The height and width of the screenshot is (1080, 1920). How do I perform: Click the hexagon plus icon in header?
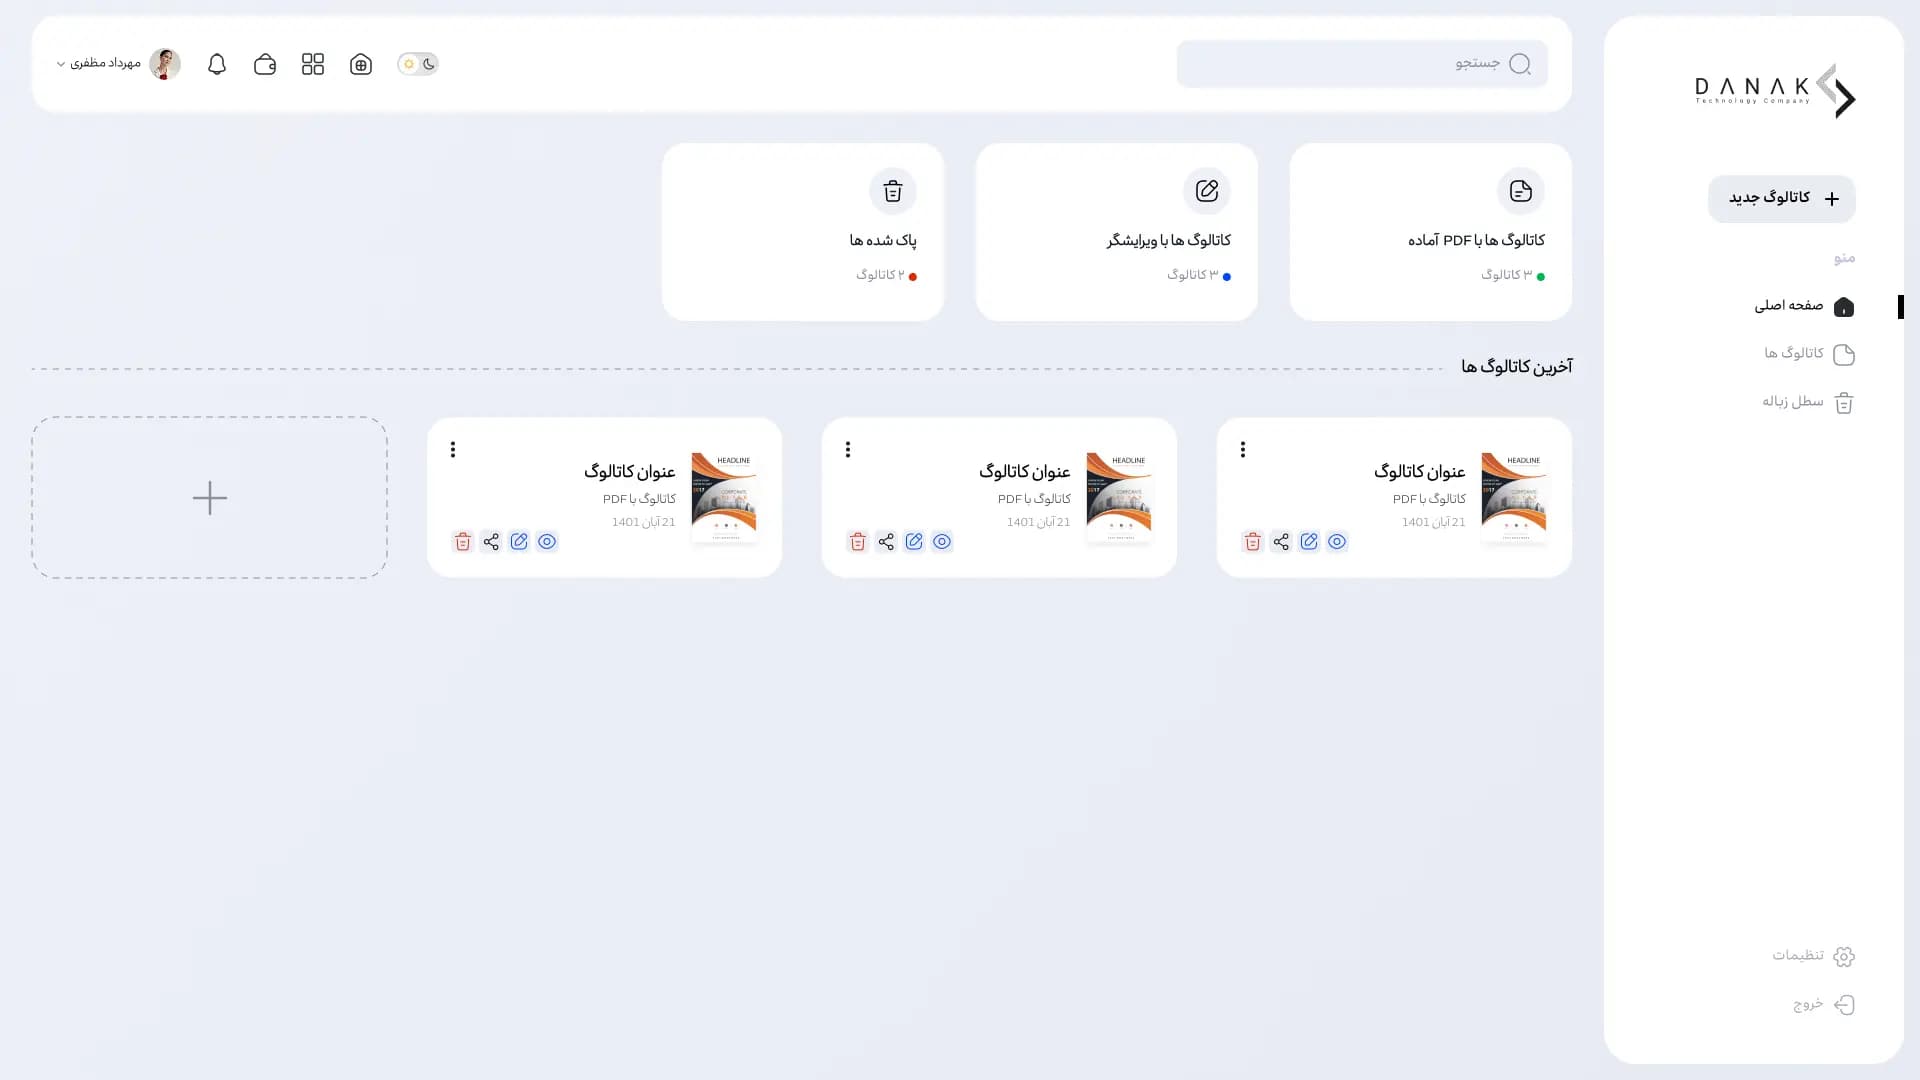point(361,64)
